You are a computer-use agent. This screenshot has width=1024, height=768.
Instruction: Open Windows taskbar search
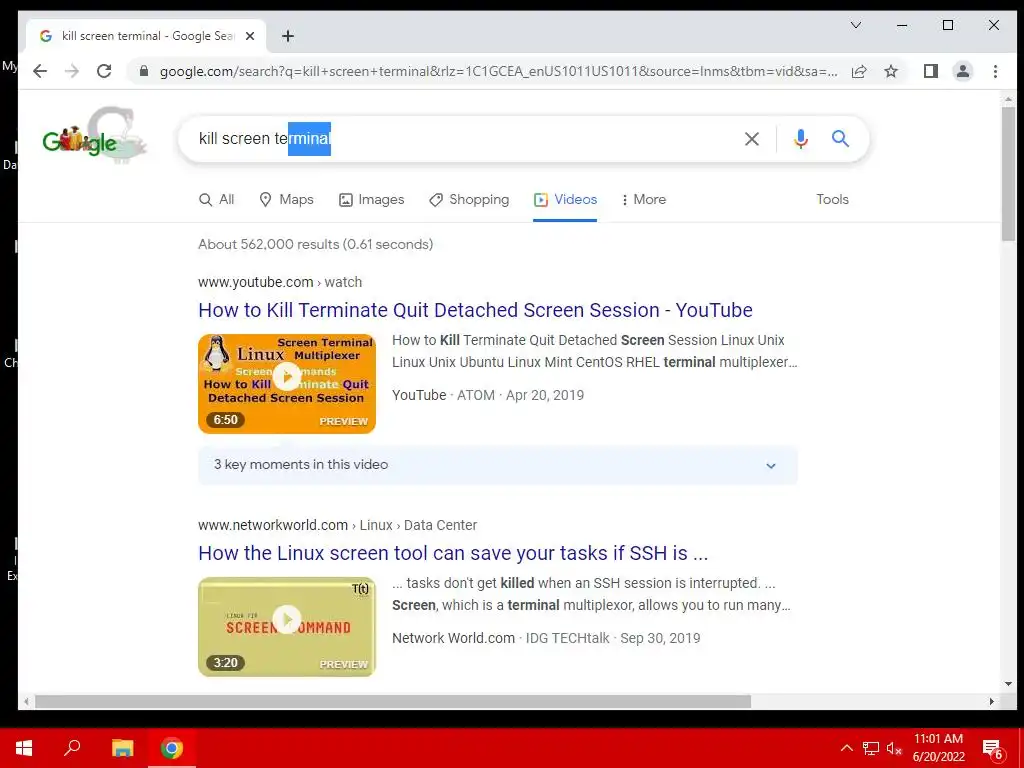(x=72, y=748)
